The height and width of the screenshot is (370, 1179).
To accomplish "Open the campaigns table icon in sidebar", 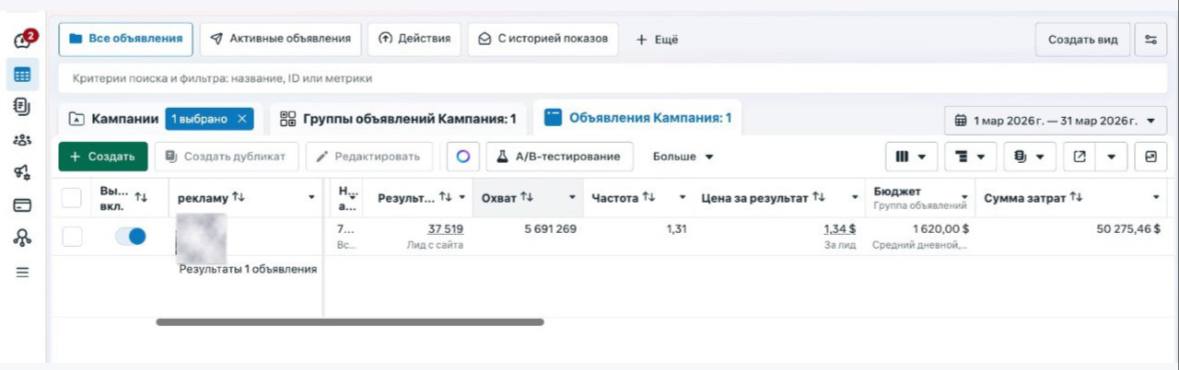I will coord(23,75).
